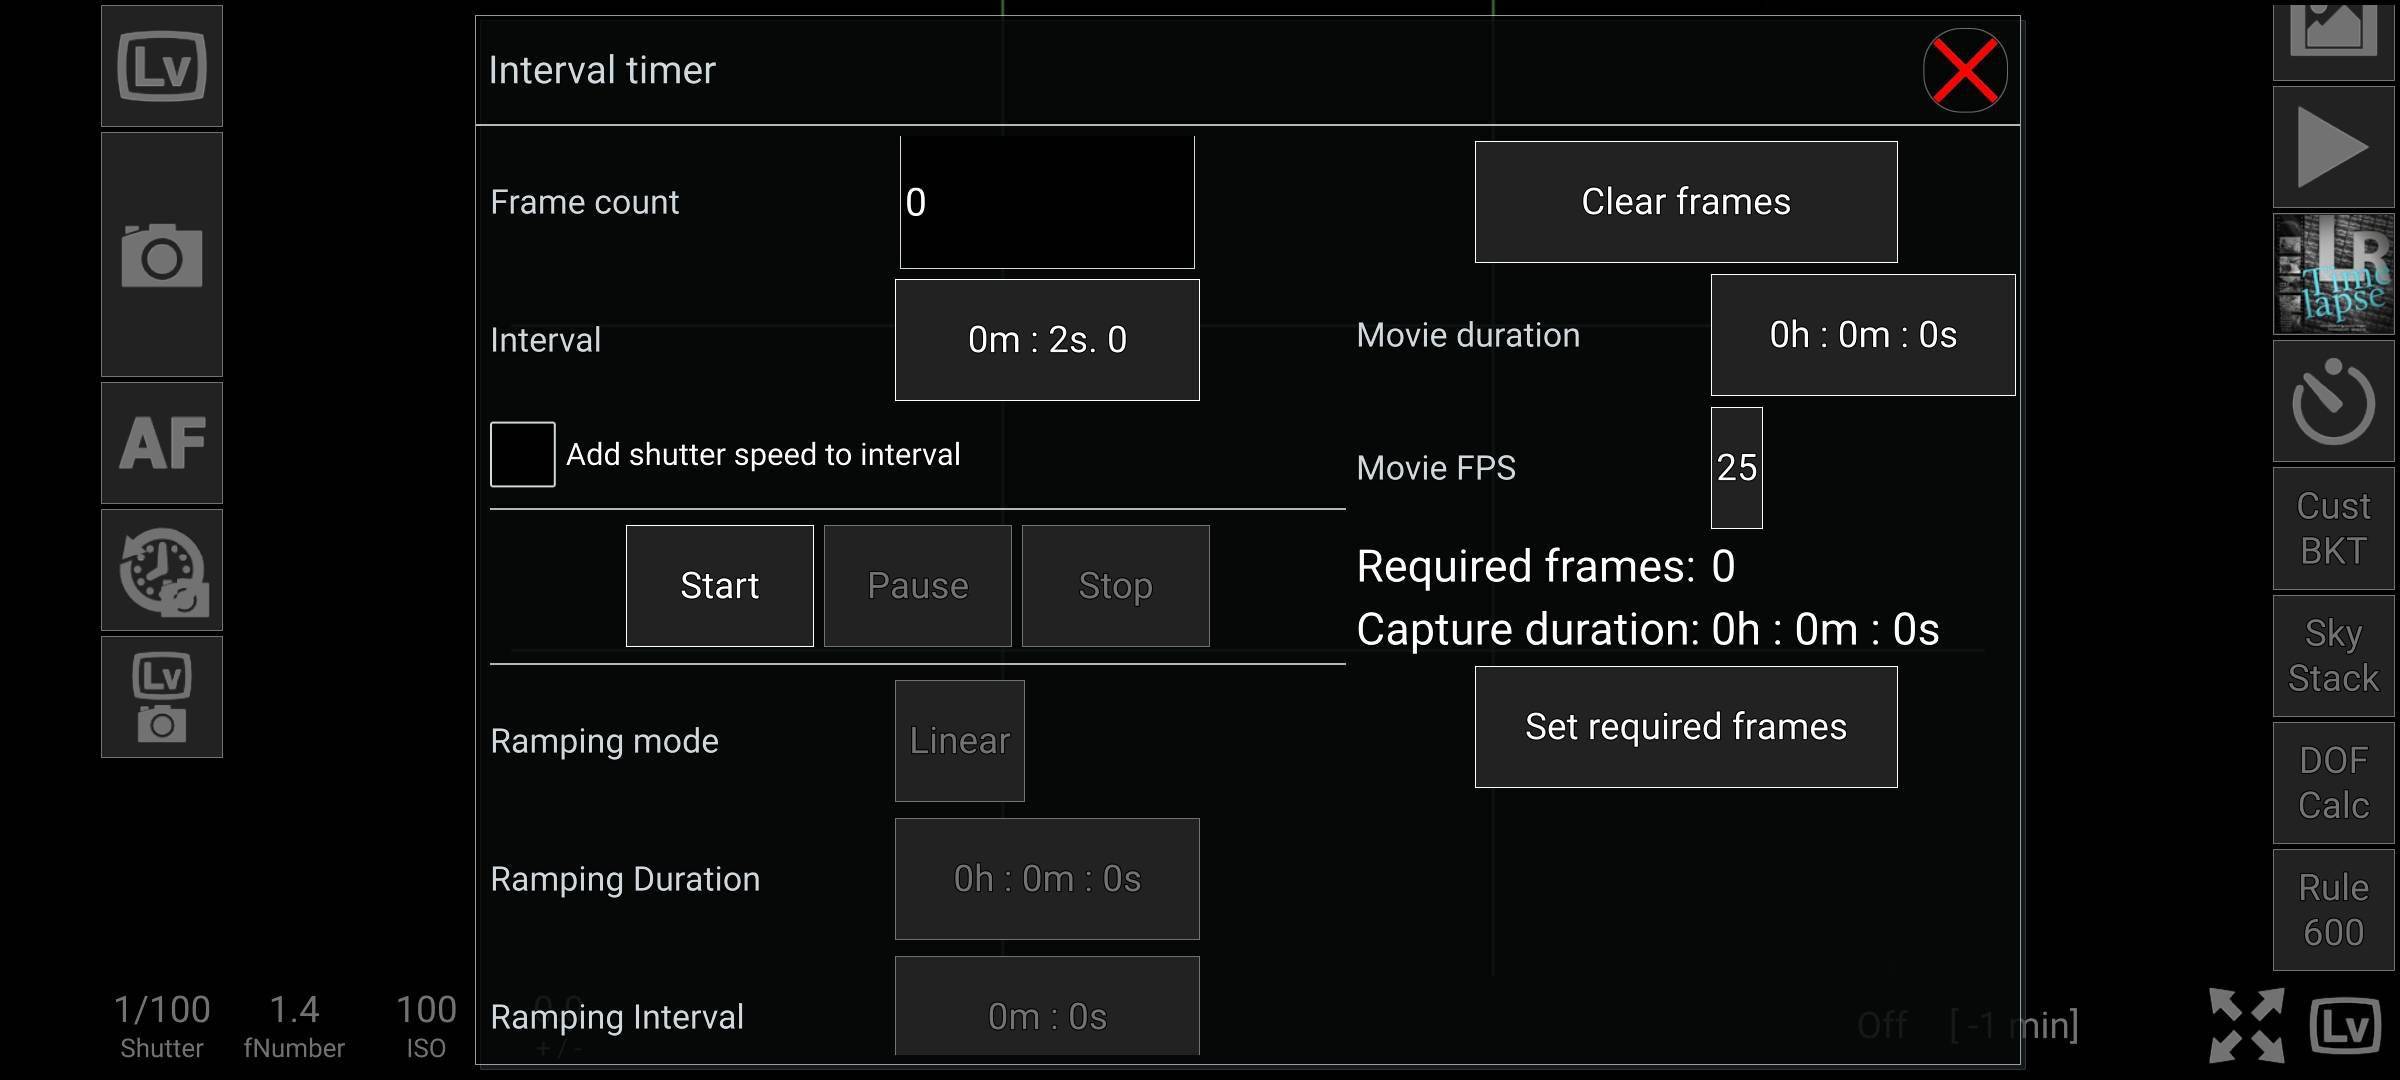Click the Ramping Interval time field
Viewport: 2400px width, 1080px height.
[x=1045, y=1014]
